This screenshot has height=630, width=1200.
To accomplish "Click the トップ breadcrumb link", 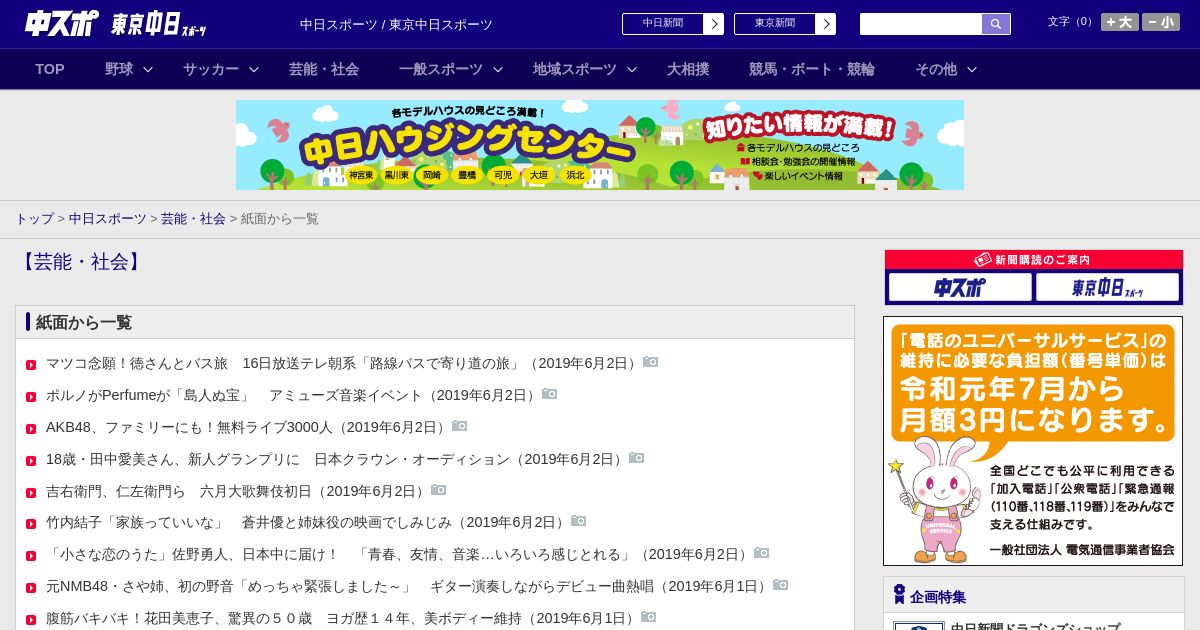I will point(34,218).
